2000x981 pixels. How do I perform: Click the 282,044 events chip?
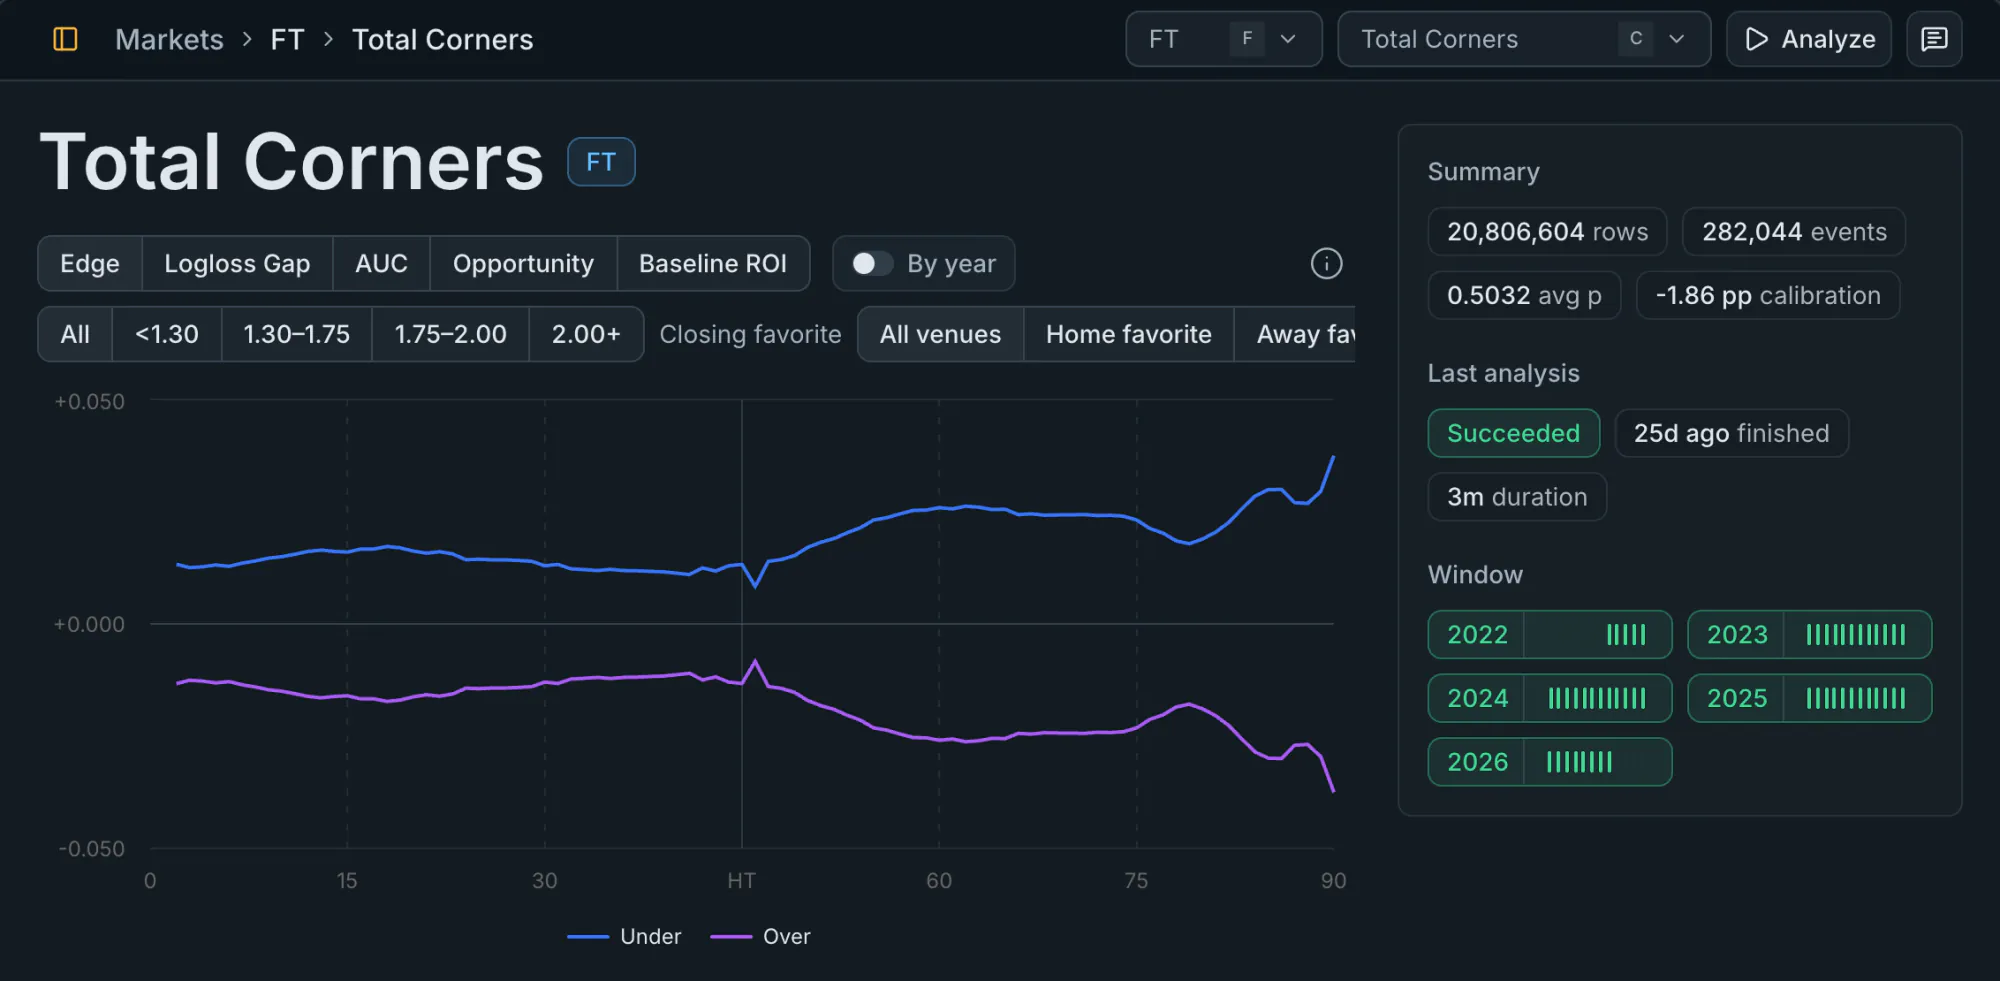tap(1794, 232)
